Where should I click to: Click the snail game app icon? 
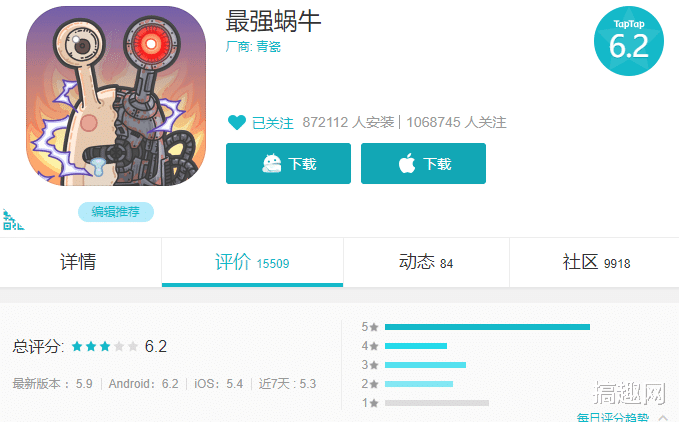(x=116, y=96)
